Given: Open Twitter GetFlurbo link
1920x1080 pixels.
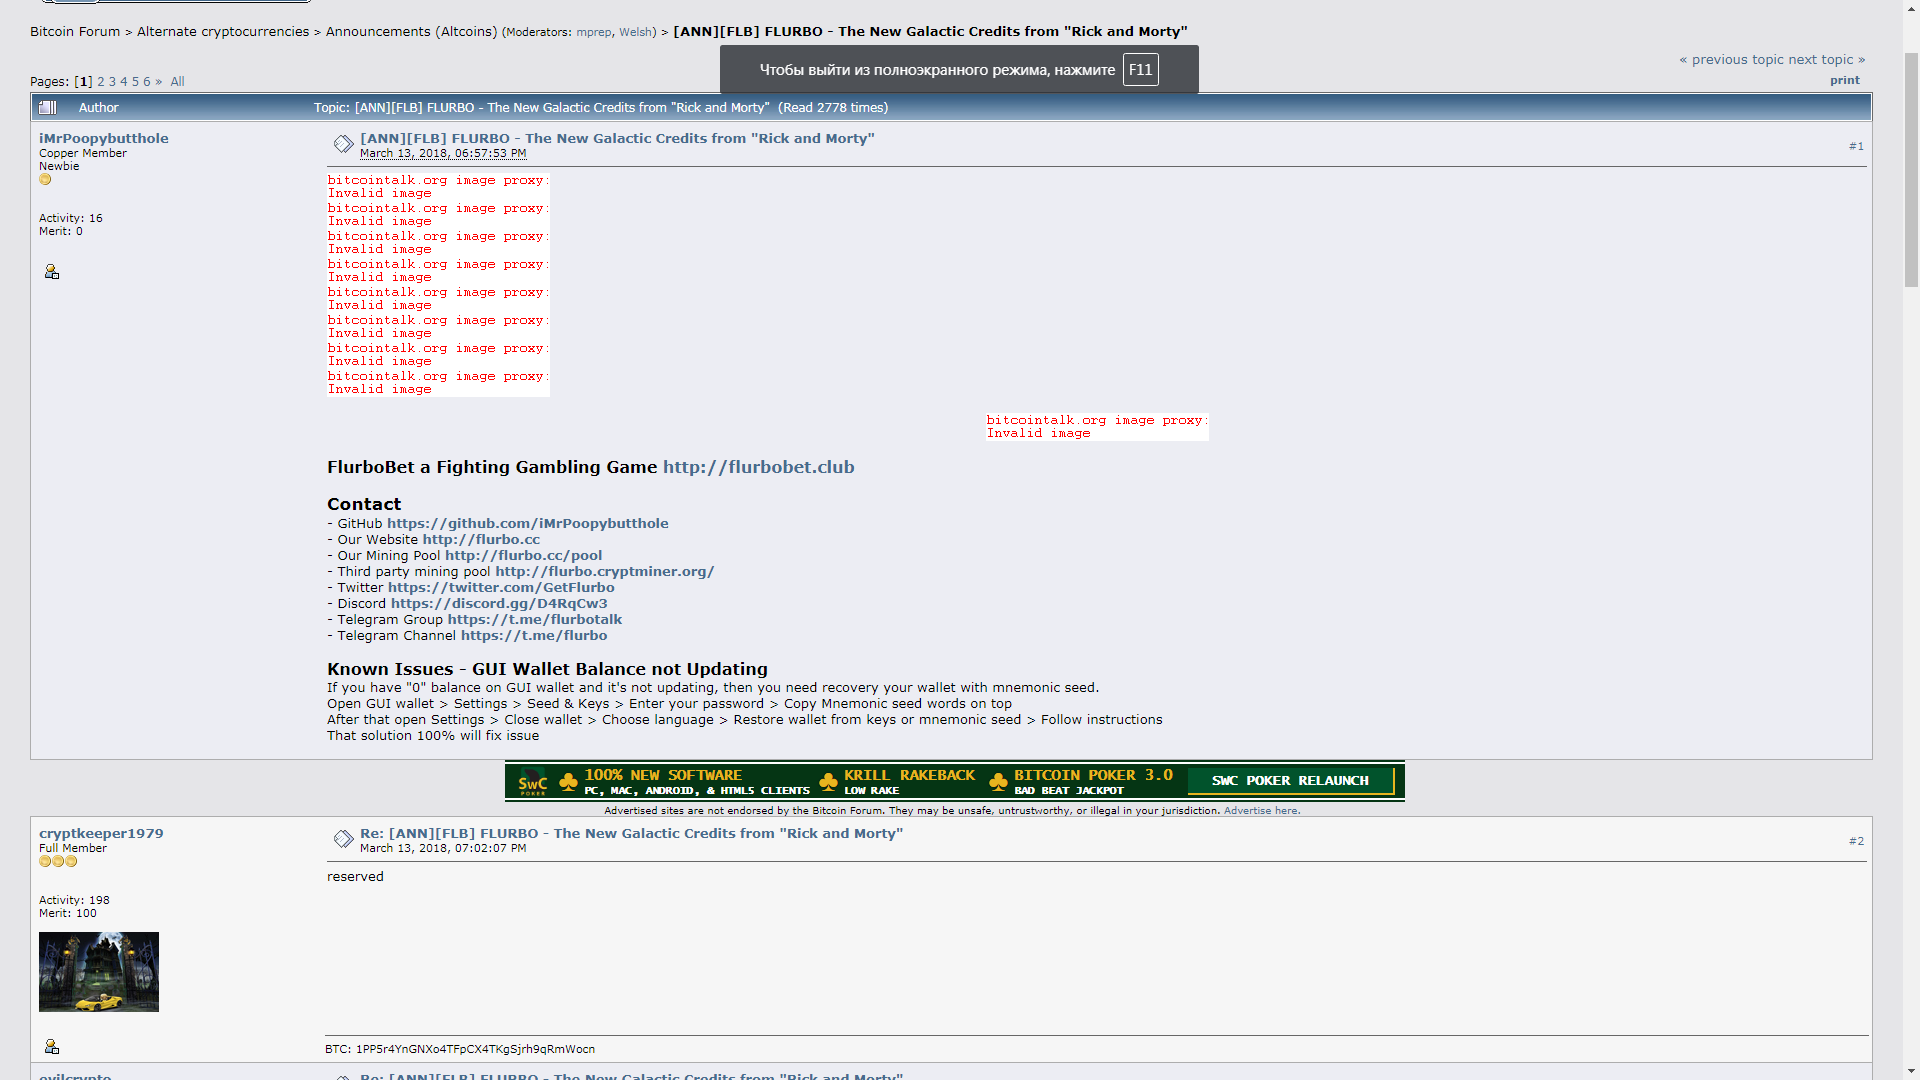Looking at the screenshot, I should [x=501, y=588].
